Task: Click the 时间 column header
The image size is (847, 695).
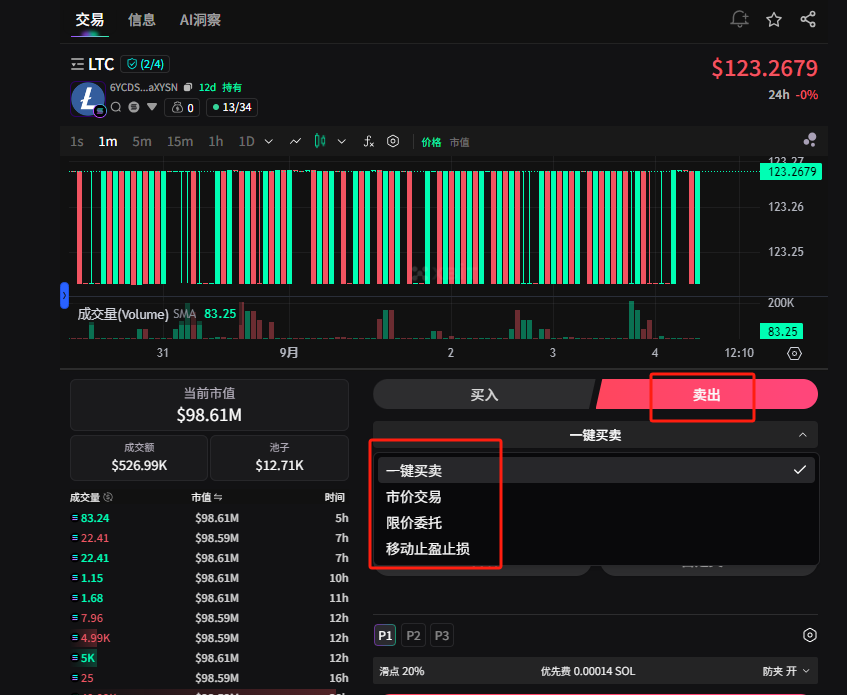Action: click(x=334, y=497)
